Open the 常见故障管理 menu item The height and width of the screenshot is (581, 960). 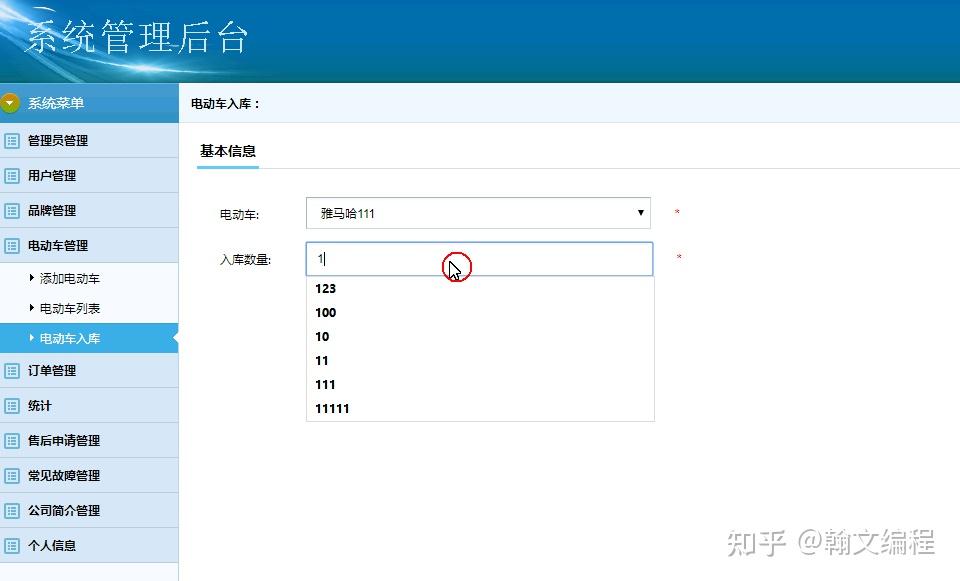89,475
